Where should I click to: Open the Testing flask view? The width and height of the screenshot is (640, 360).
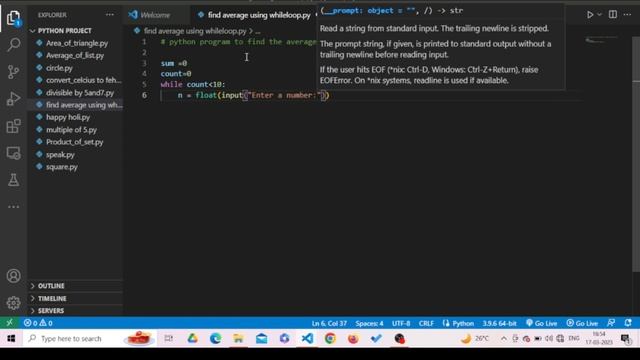pos(13,180)
